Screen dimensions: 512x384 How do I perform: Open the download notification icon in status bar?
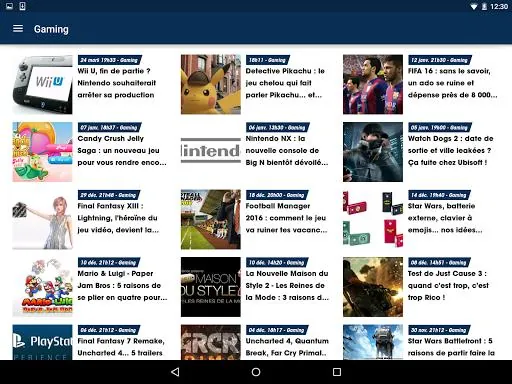pyautogui.click(x=22, y=6)
